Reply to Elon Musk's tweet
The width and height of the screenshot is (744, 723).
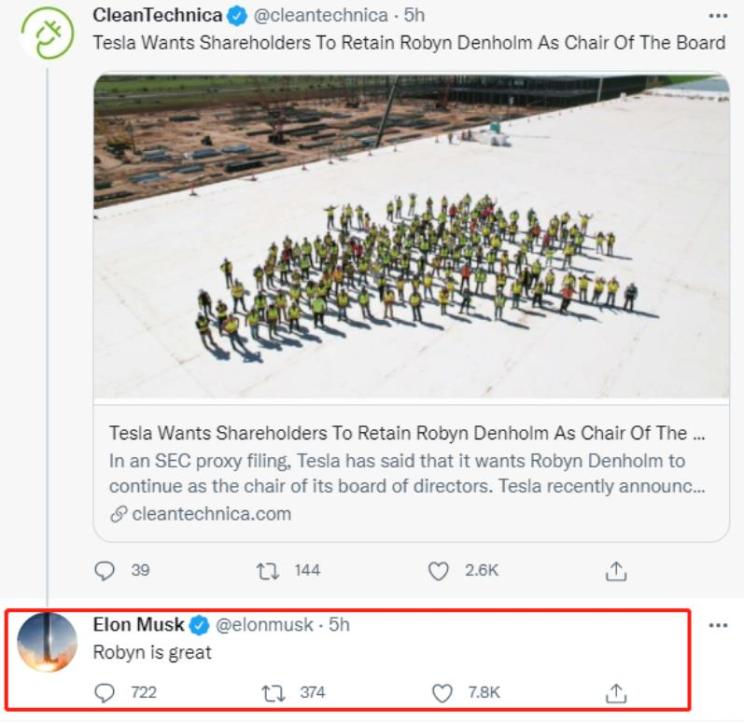click(x=105, y=692)
